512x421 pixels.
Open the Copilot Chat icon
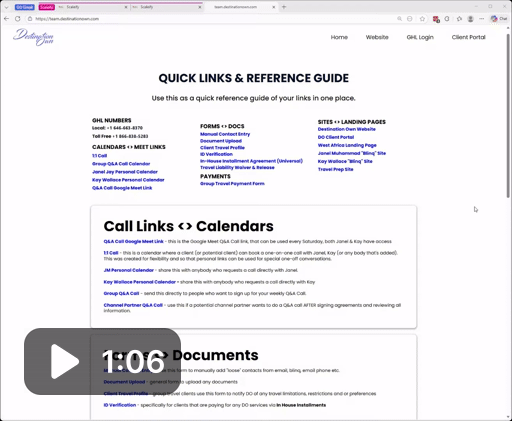[499, 19]
